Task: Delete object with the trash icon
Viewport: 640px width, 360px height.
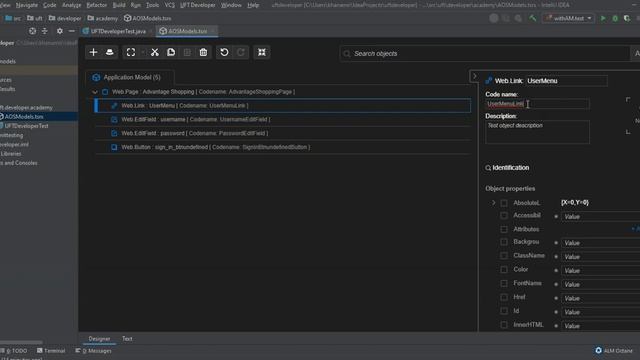Action: [203, 52]
